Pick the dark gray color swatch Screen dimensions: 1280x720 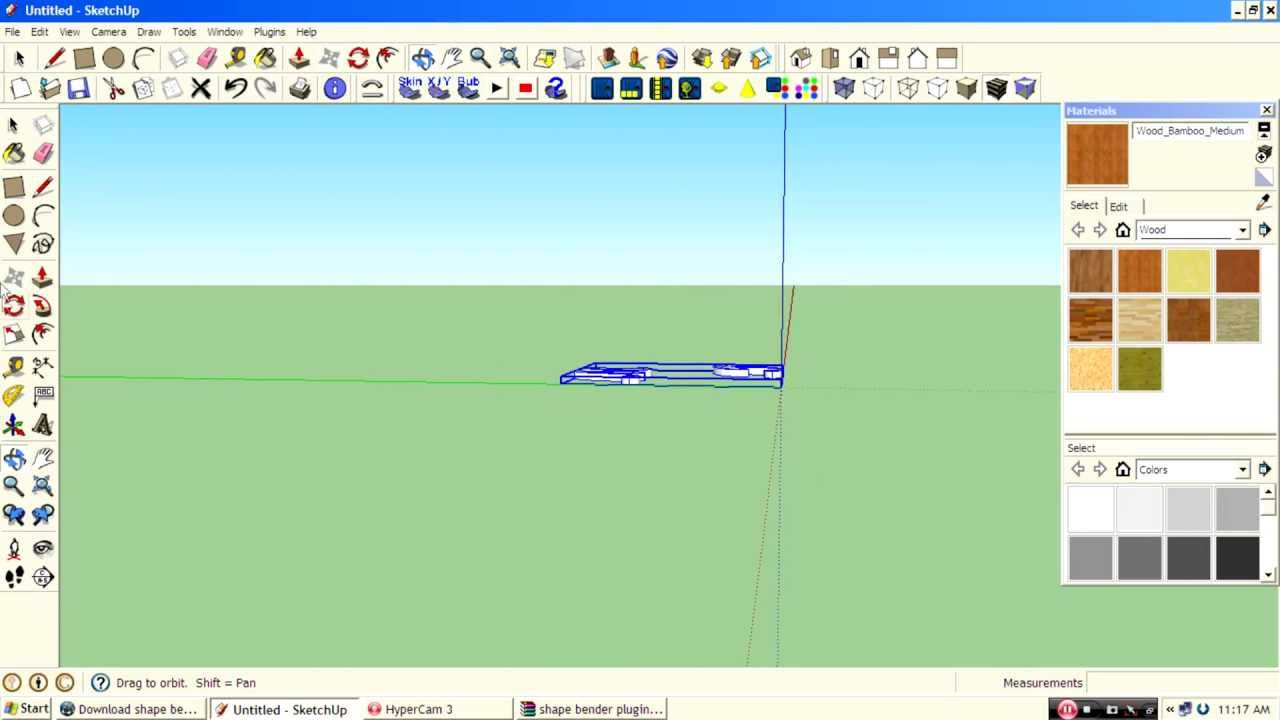click(1188, 558)
